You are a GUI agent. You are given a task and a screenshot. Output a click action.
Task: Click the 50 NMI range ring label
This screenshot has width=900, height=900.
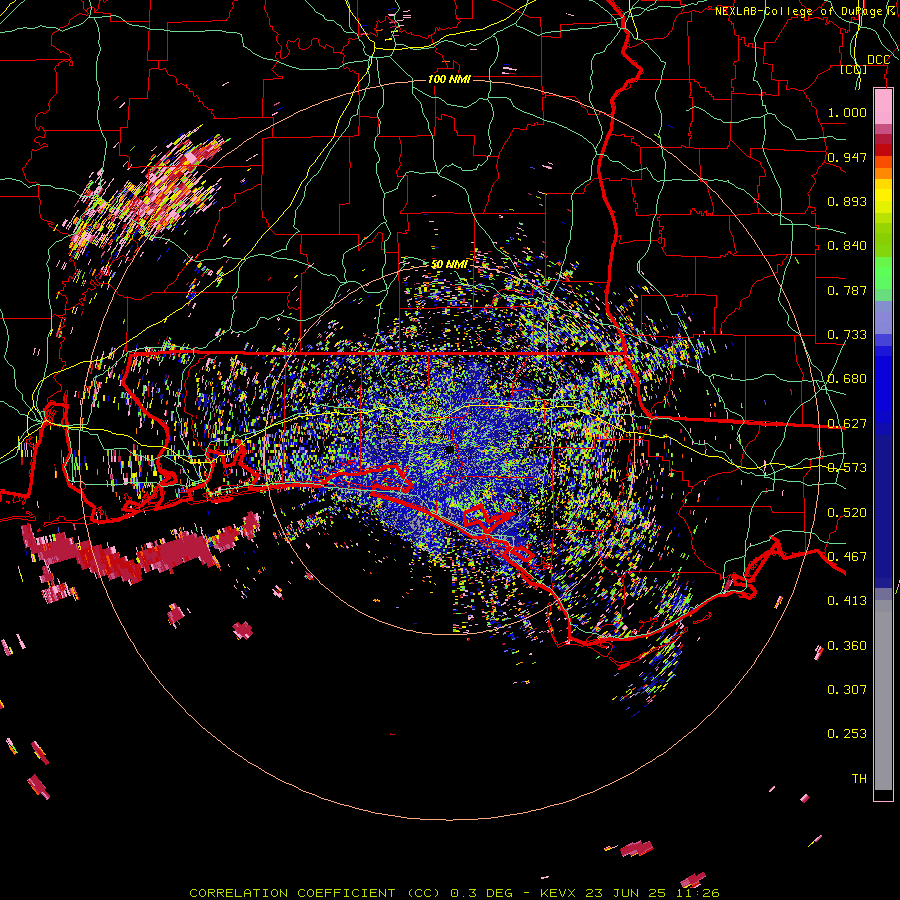point(449,264)
